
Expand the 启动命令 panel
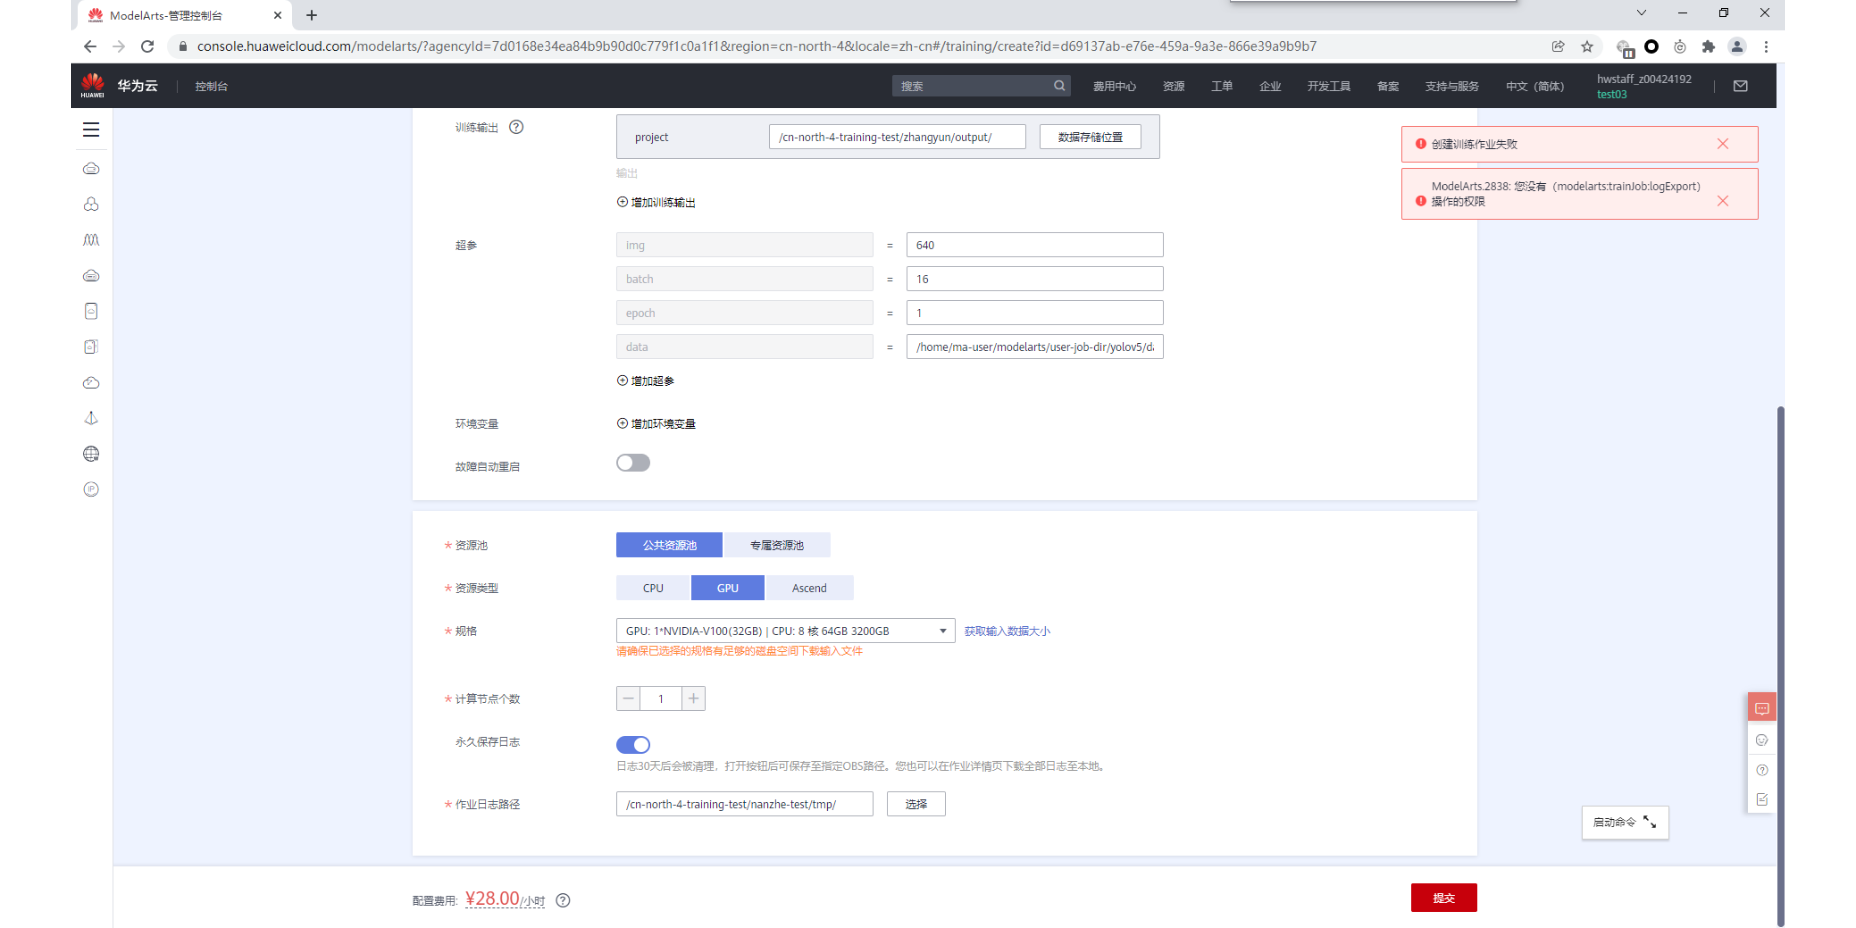tap(1625, 822)
